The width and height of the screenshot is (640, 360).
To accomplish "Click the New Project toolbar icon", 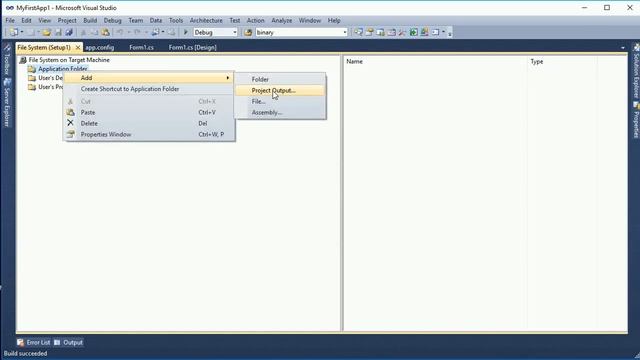I will tap(13, 32).
